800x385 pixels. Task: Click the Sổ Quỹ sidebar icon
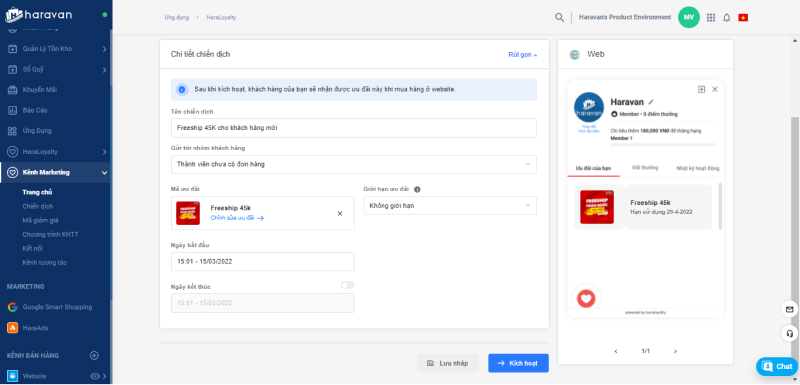click(x=12, y=69)
